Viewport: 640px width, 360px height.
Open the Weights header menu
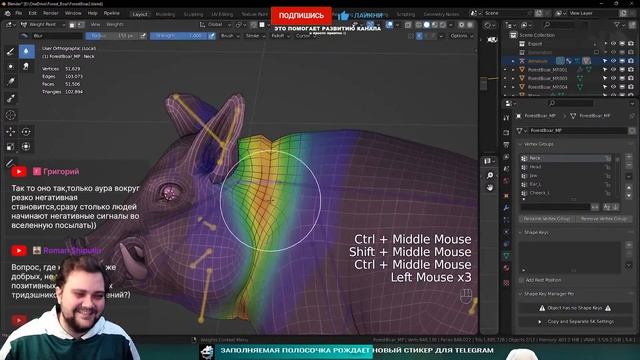pos(115,24)
